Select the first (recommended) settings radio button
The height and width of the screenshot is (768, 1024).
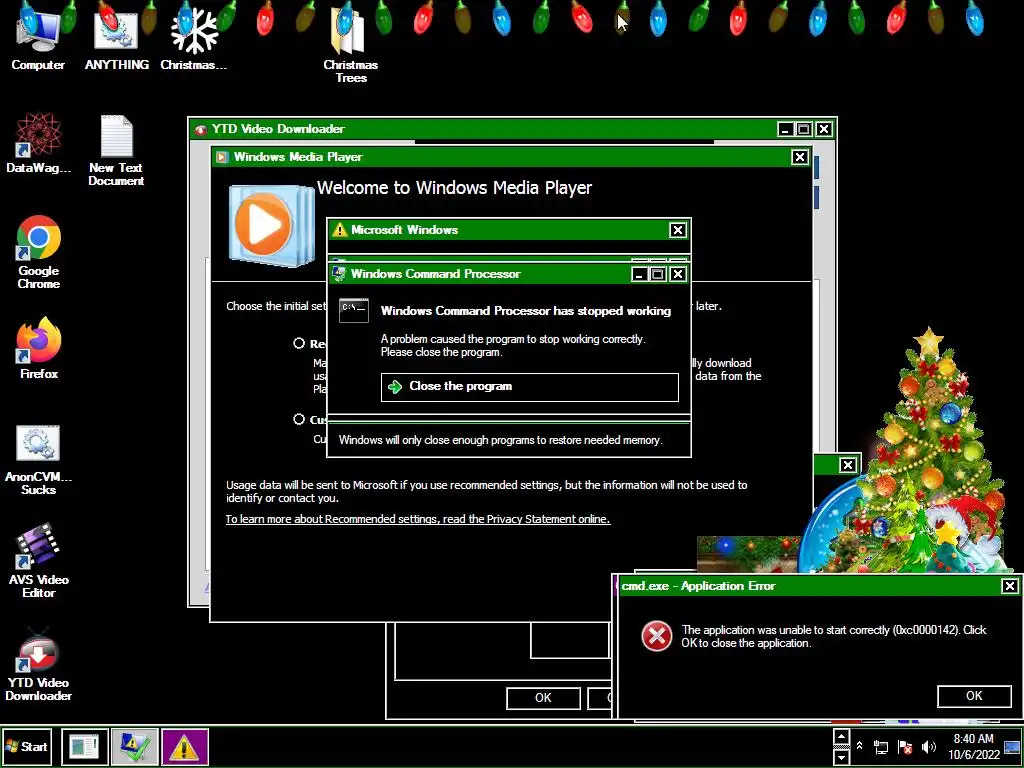[299, 344]
